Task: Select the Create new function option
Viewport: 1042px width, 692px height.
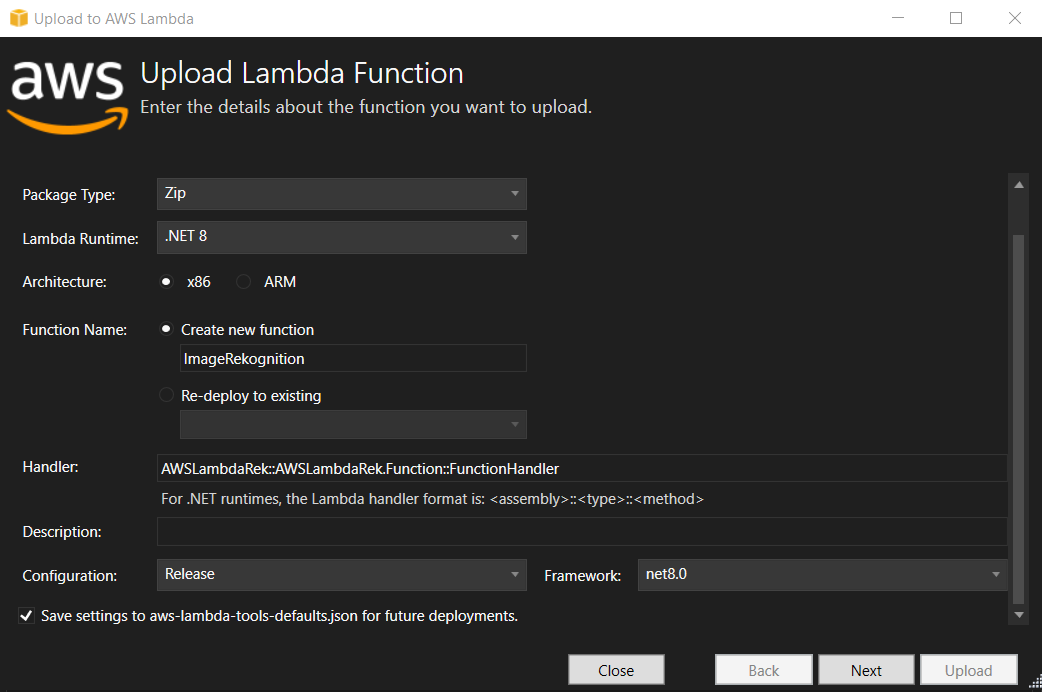Action: click(x=165, y=329)
